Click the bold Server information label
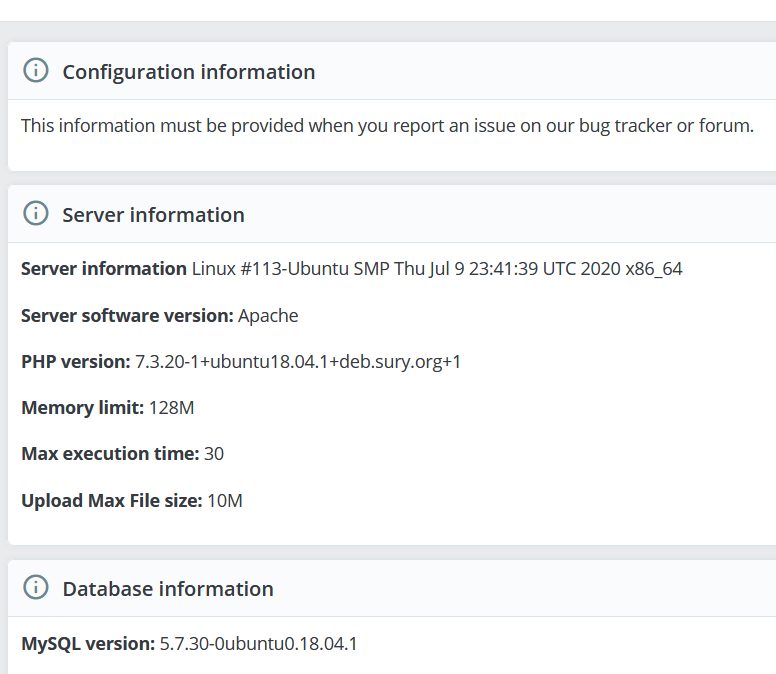 (x=104, y=269)
